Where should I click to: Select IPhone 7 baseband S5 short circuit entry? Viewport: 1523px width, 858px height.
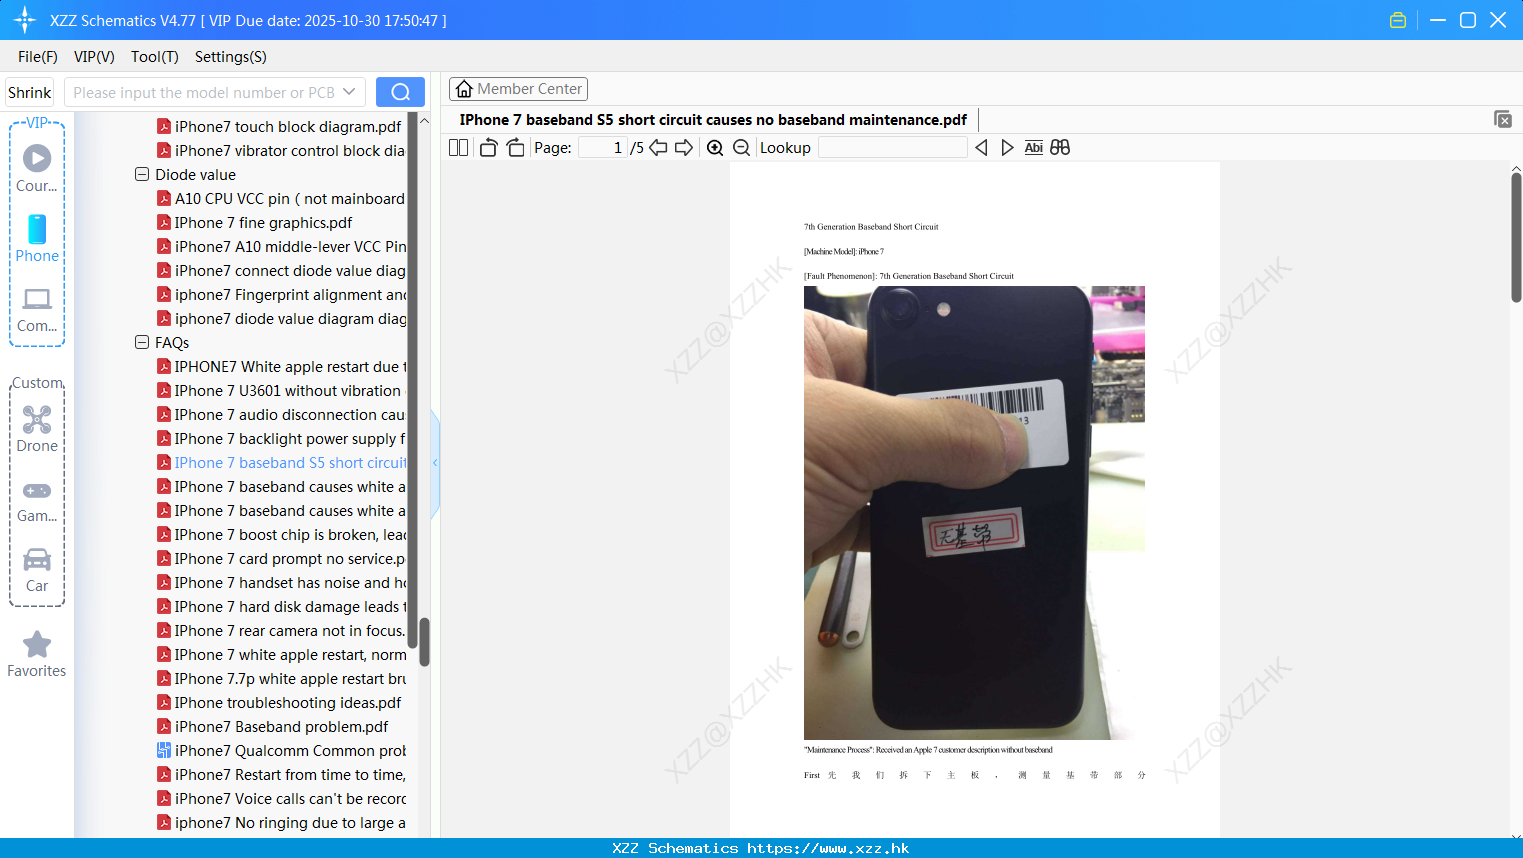281,462
